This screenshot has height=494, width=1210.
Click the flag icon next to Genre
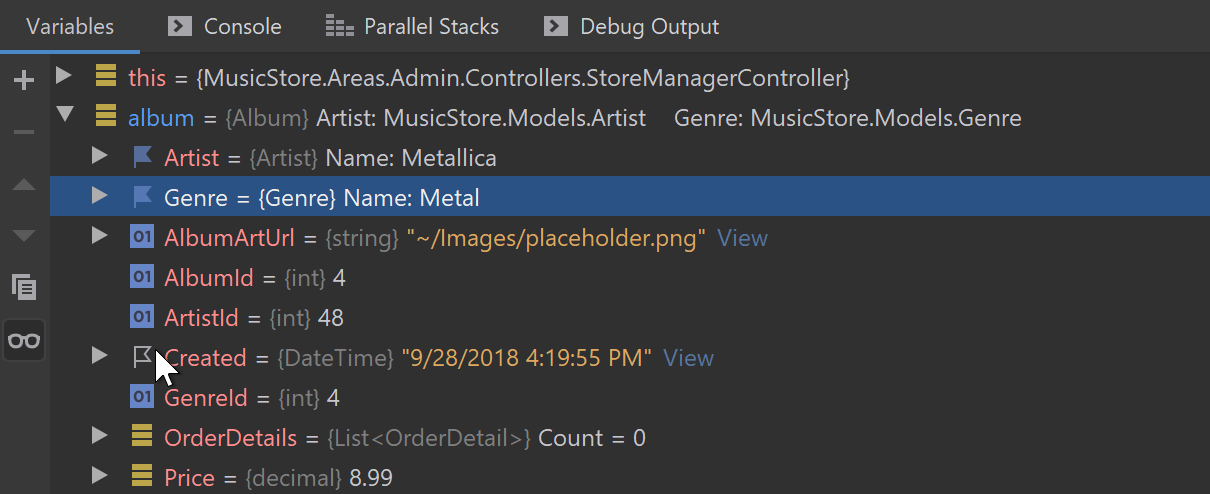(x=142, y=198)
